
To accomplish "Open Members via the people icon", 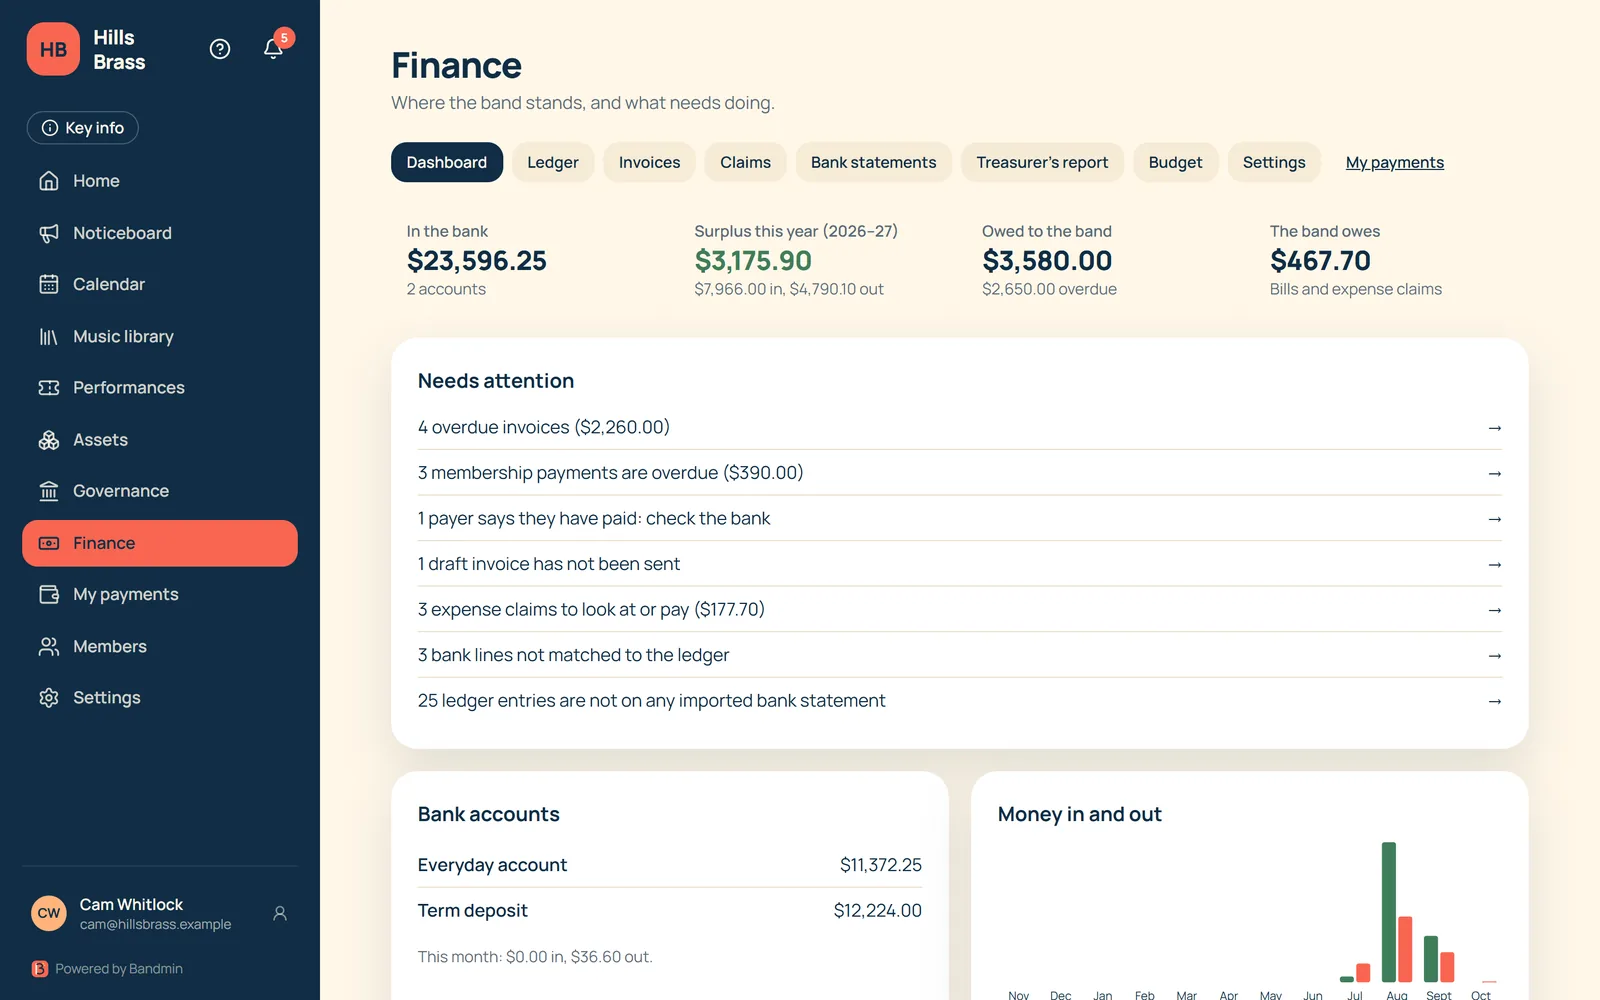I will (49, 646).
